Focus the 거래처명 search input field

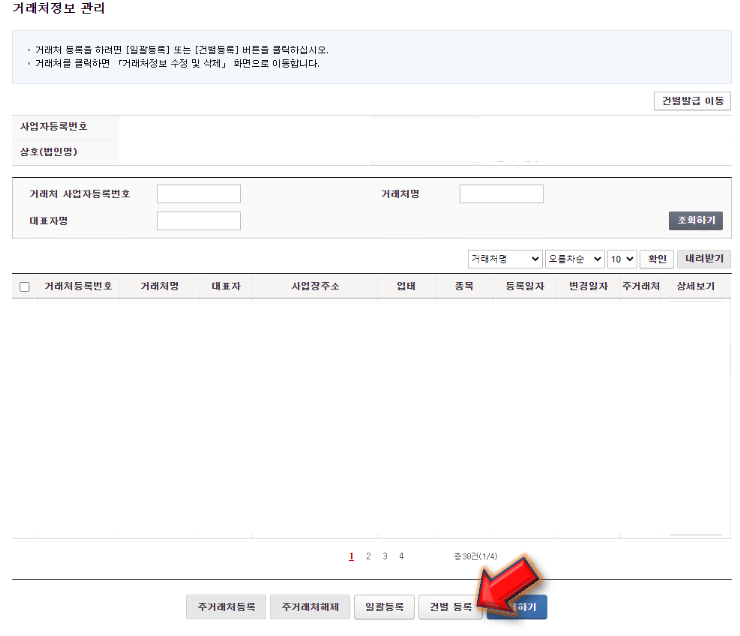pyautogui.click(x=501, y=194)
